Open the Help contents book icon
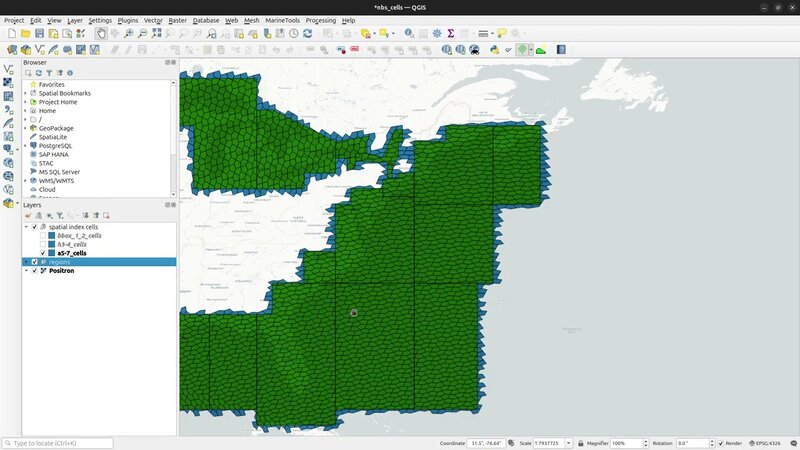This screenshot has width=800, height=450. pos(561,50)
